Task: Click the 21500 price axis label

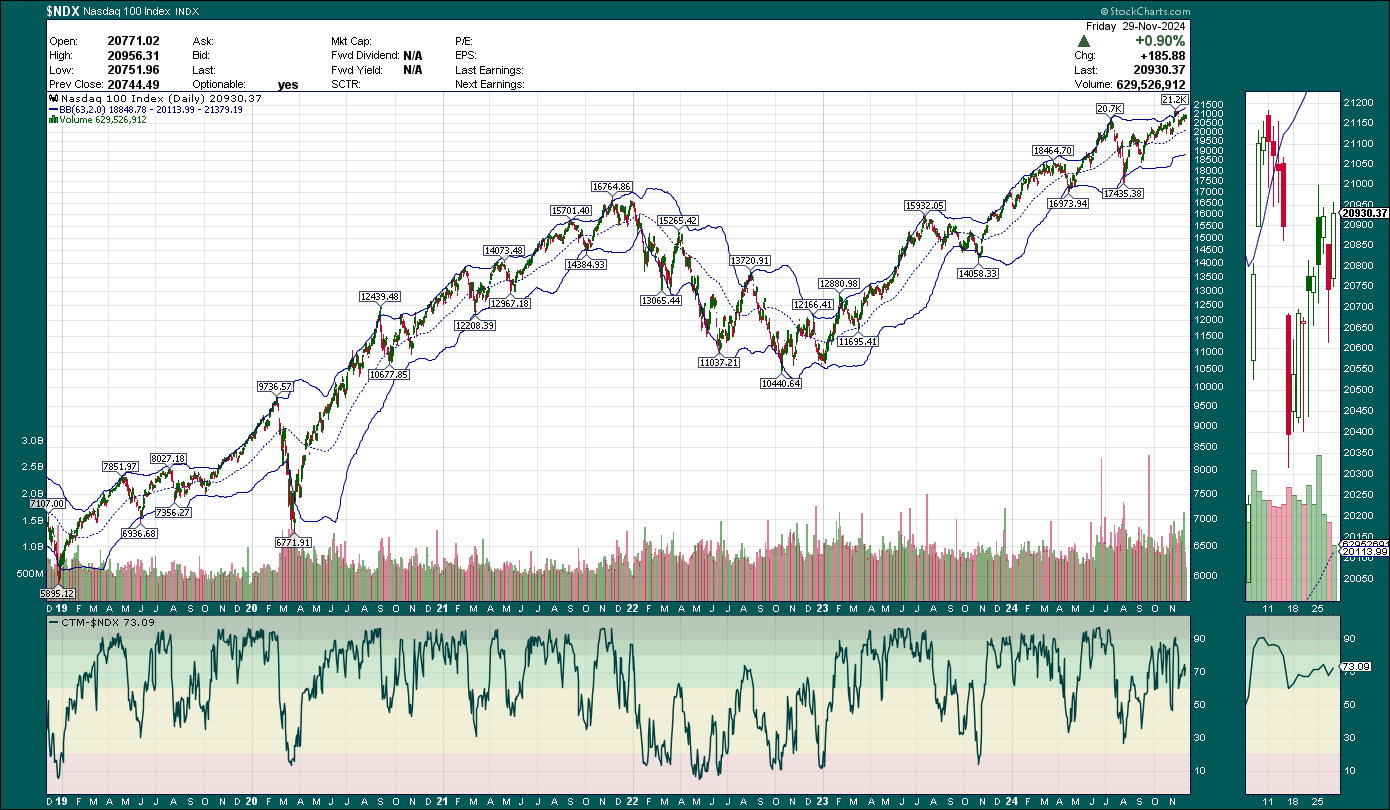Action: click(x=1211, y=104)
